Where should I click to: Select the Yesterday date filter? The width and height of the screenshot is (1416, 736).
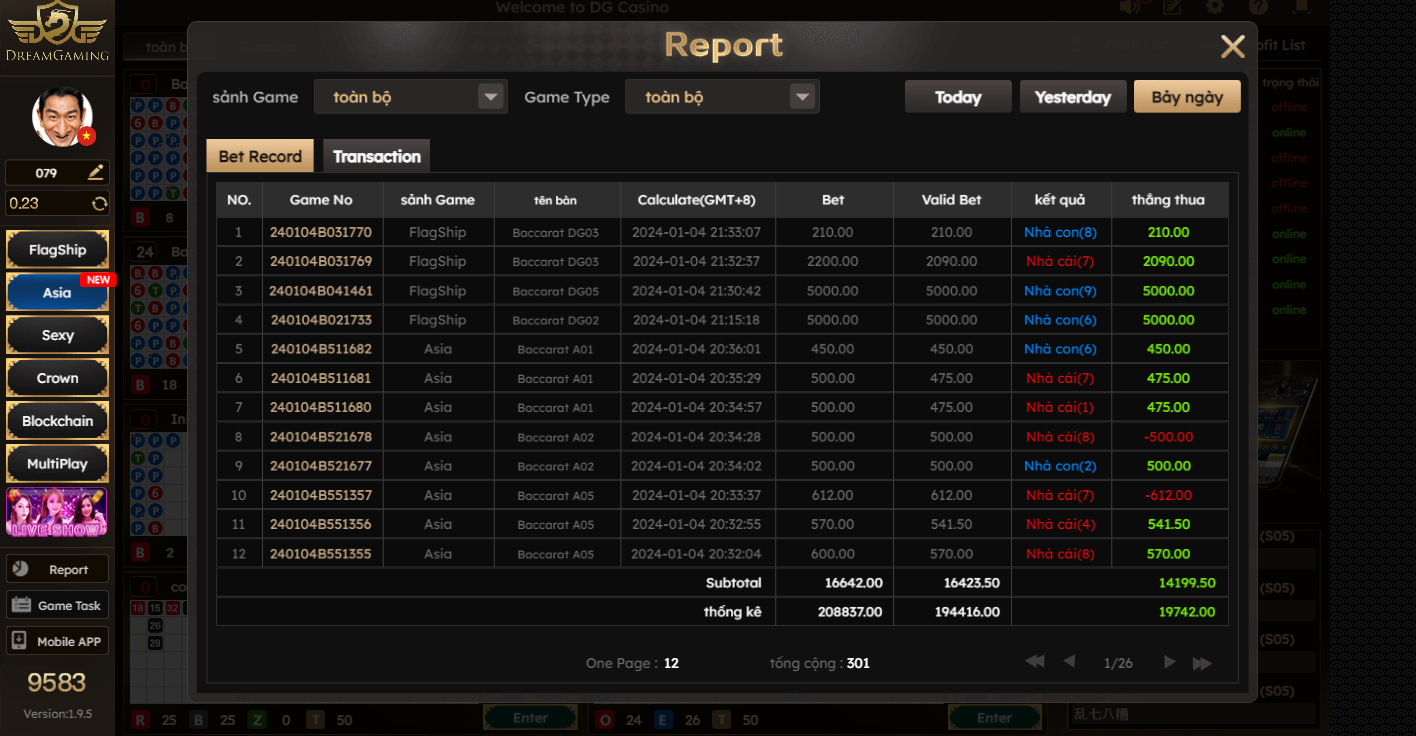pyautogui.click(x=1072, y=97)
